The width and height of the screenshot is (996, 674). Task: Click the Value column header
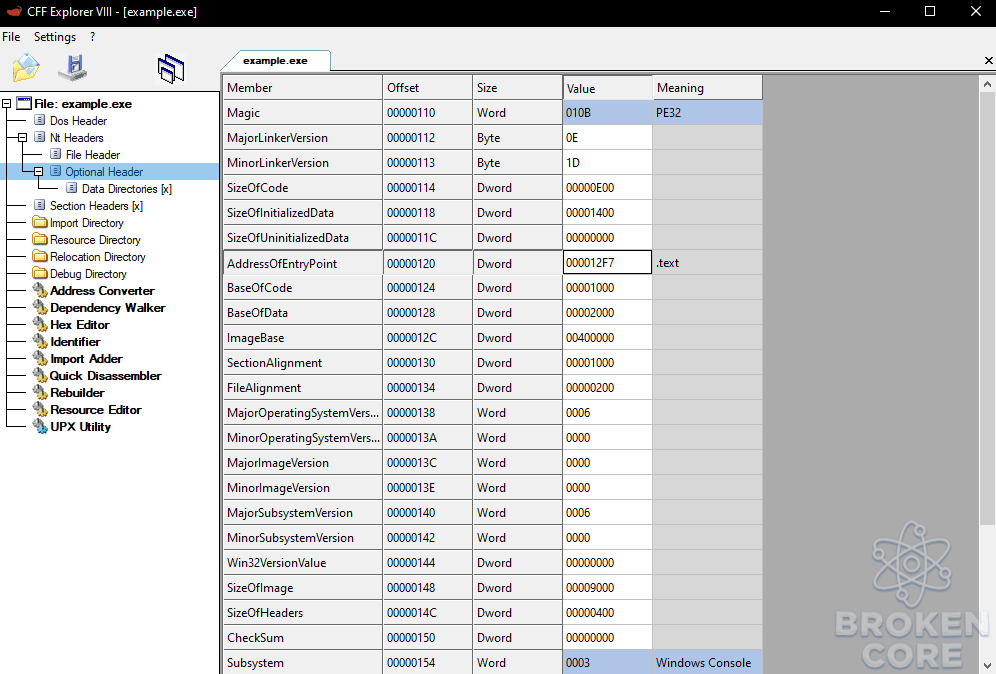point(607,88)
